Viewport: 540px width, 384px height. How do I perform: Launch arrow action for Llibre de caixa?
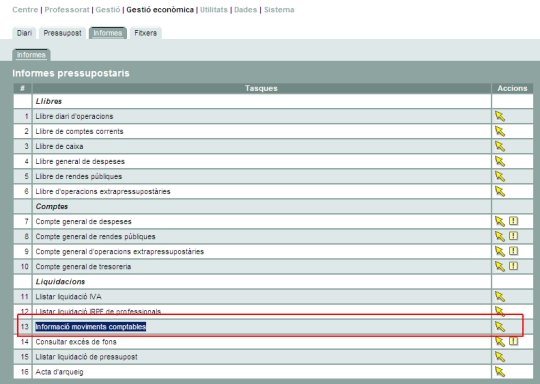(500, 146)
